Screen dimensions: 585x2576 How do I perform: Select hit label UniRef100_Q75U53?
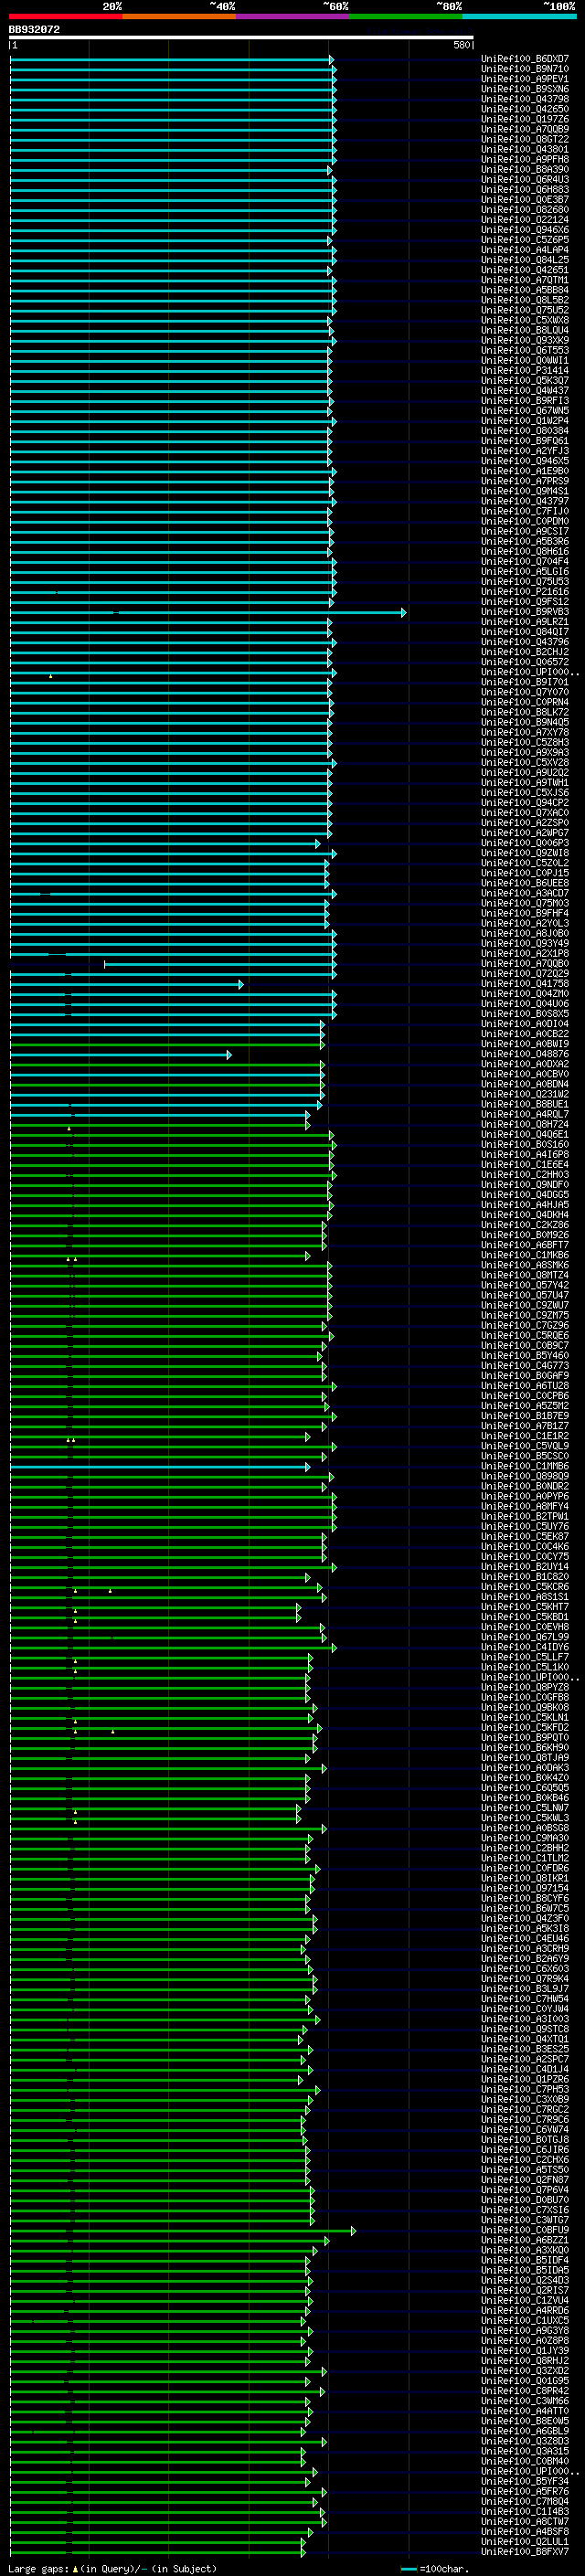tap(525, 582)
